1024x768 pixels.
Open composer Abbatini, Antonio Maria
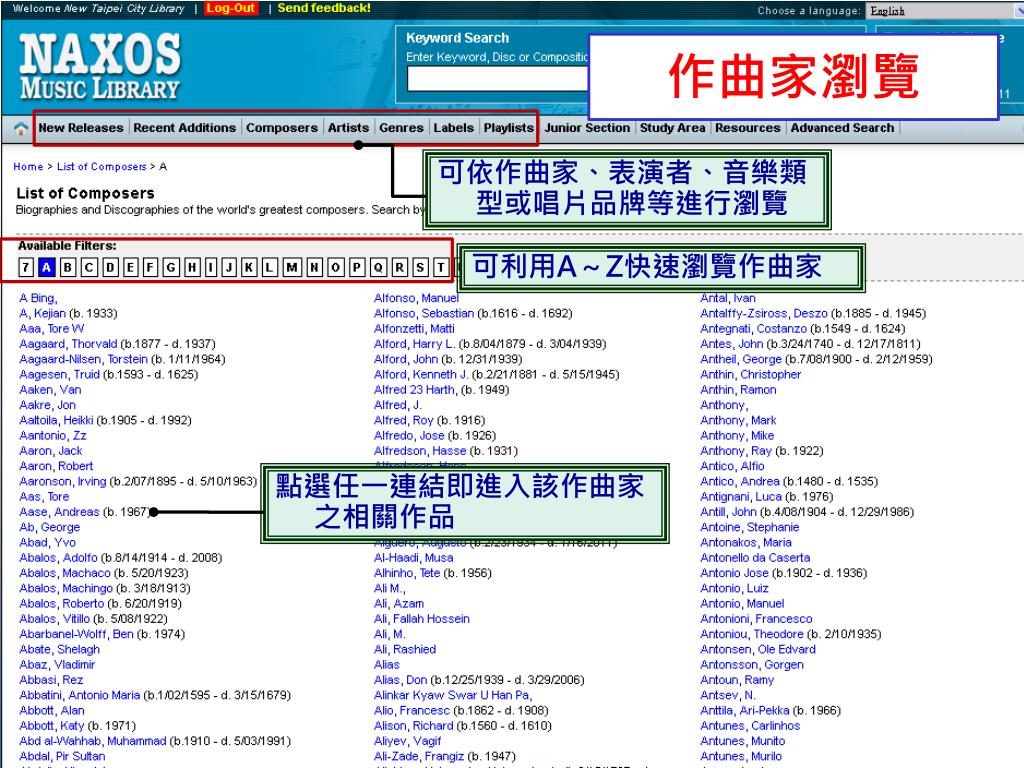(80, 695)
